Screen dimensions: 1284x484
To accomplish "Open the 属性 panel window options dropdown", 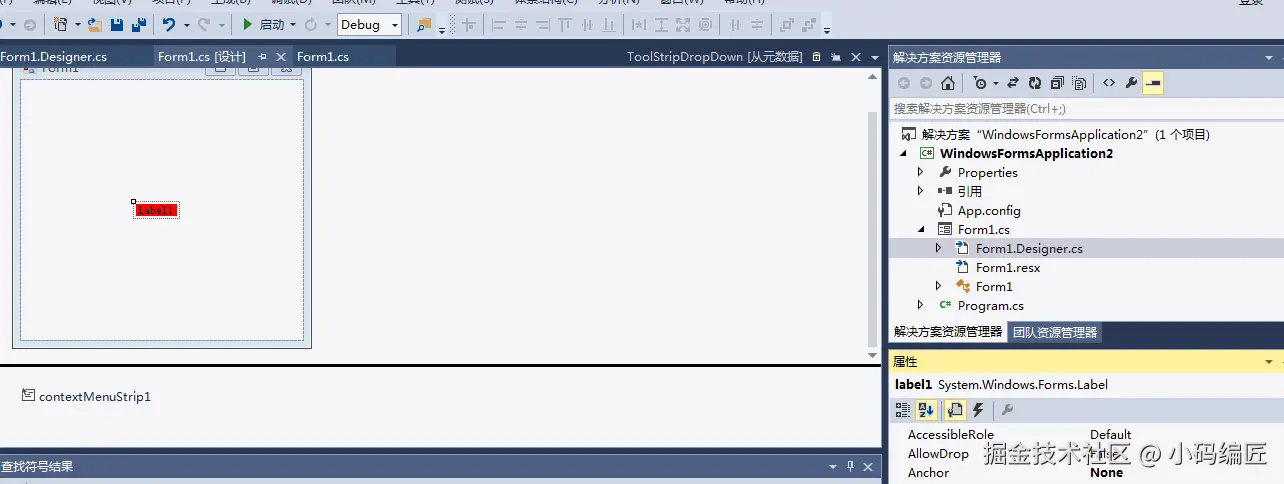I will [x=1270, y=361].
